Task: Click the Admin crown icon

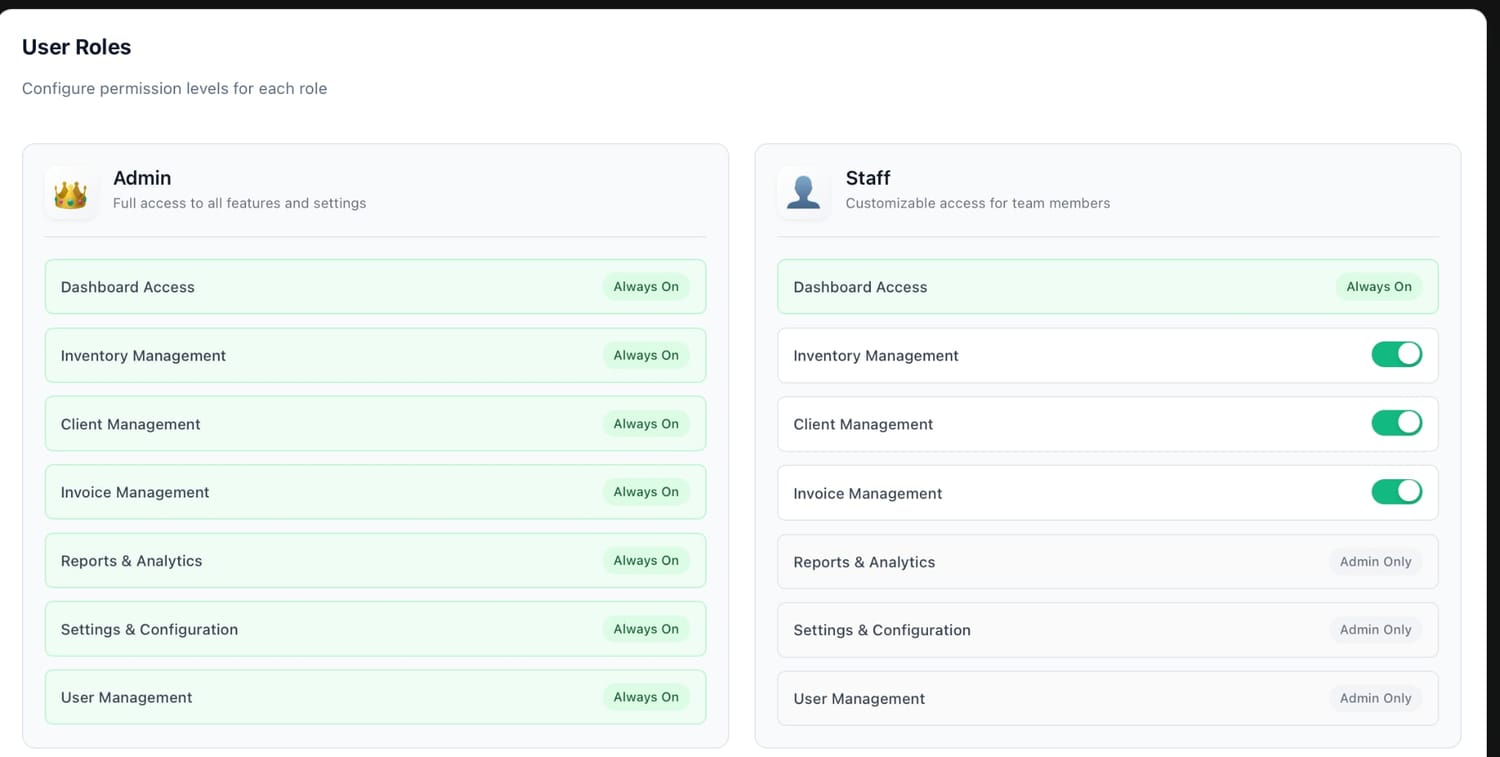Action: click(x=70, y=193)
